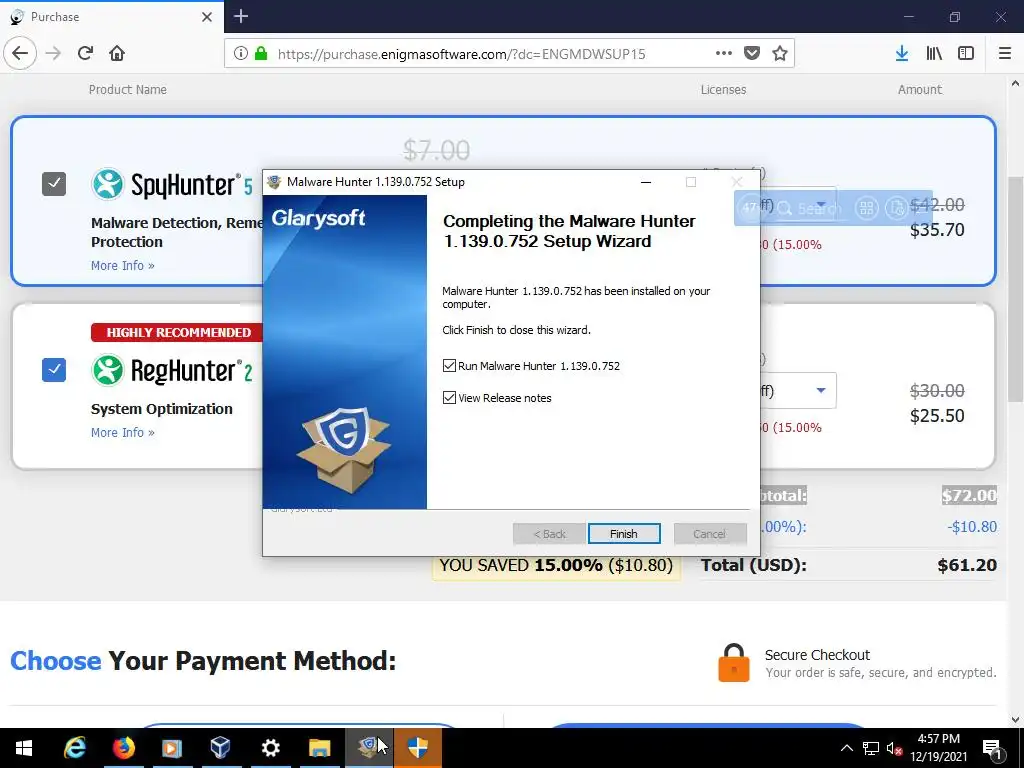
Task: Toggle Firefox sidebar icon
Action: coord(966,54)
